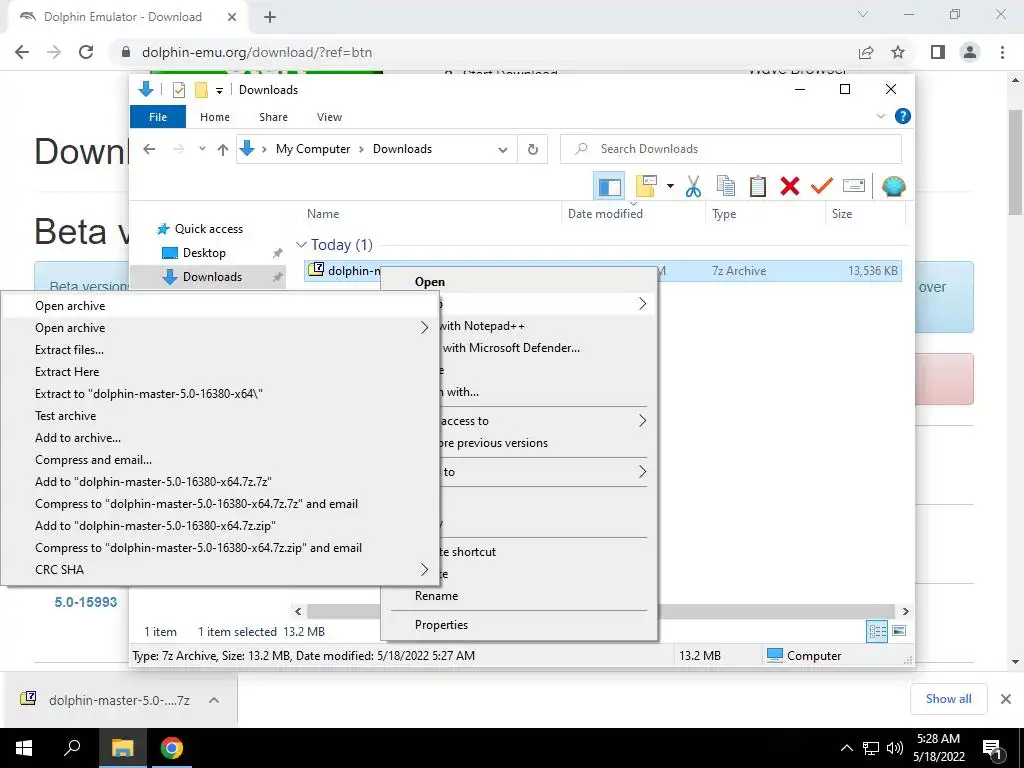Choose Properties in the context menu
The height and width of the screenshot is (768, 1024).
pyautogui.click(x=441, y=624)
